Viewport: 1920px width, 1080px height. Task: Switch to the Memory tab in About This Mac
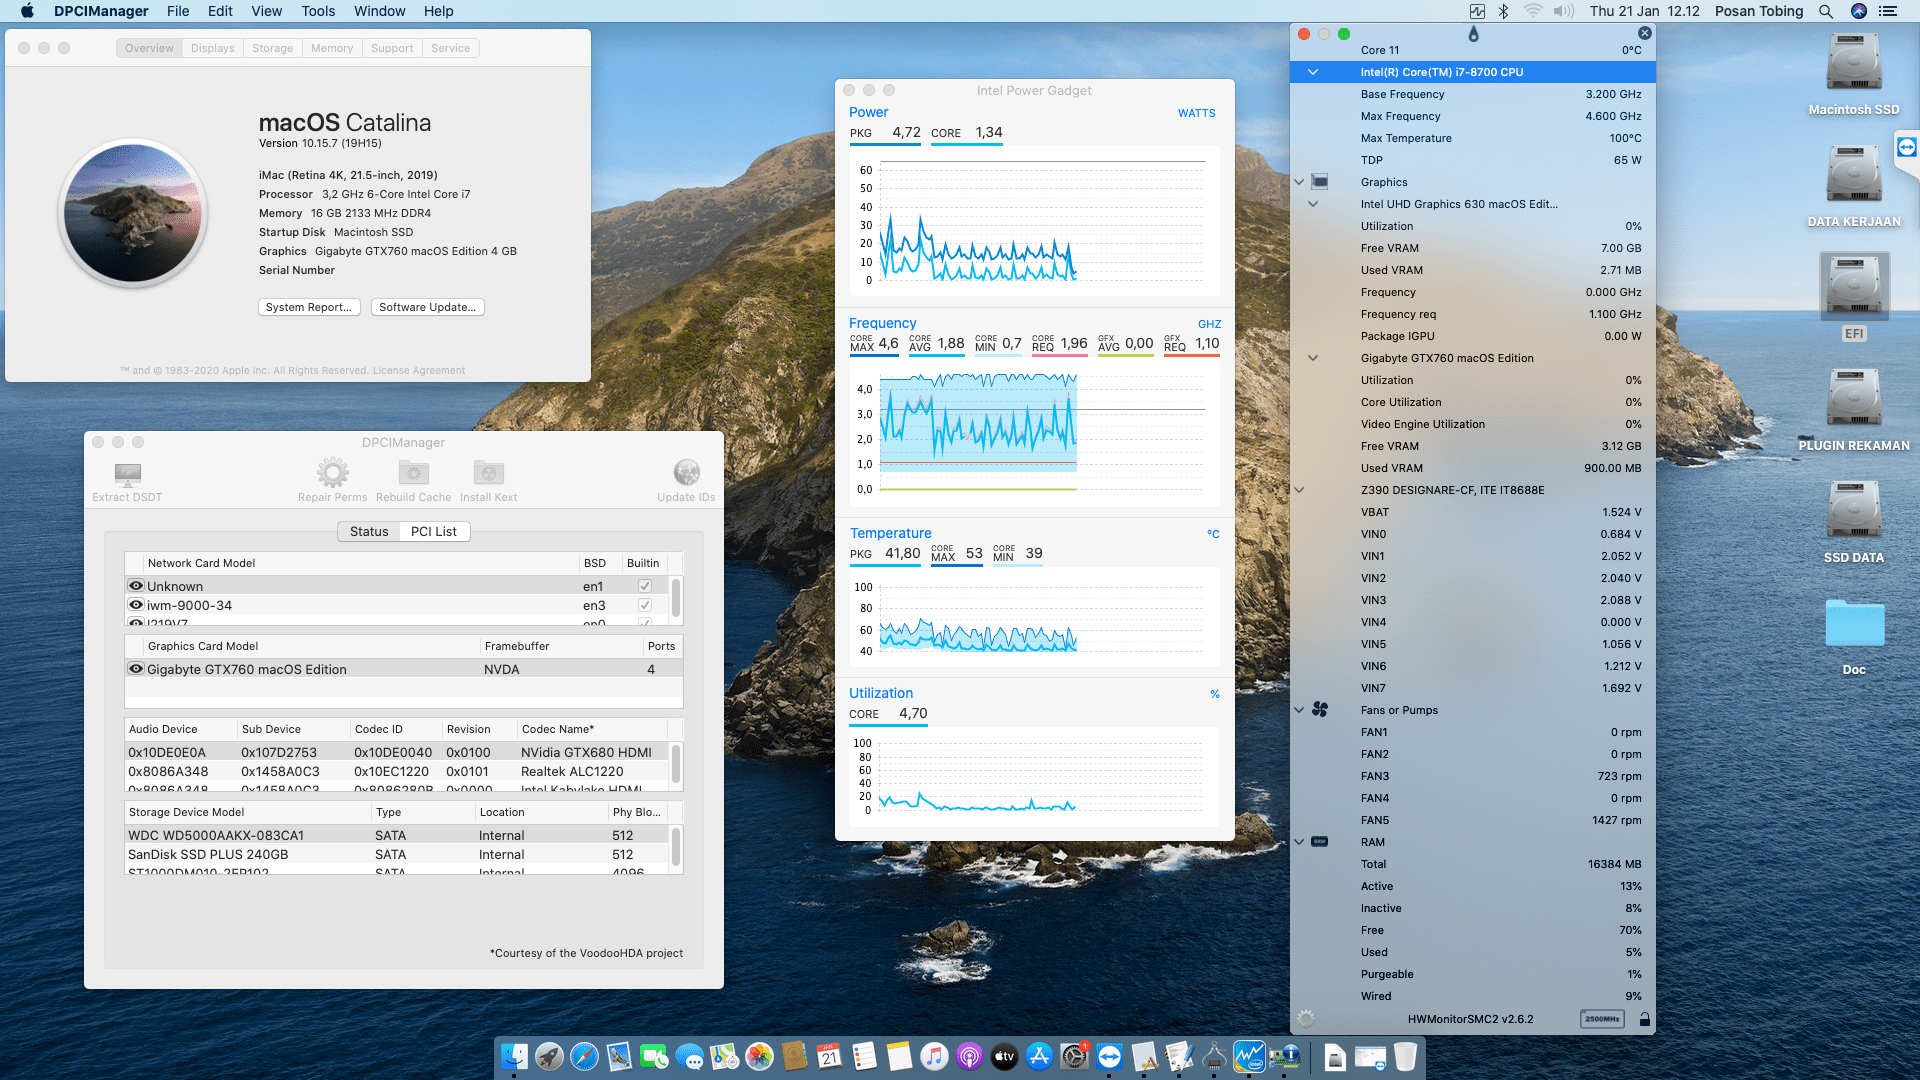(332, 48)
